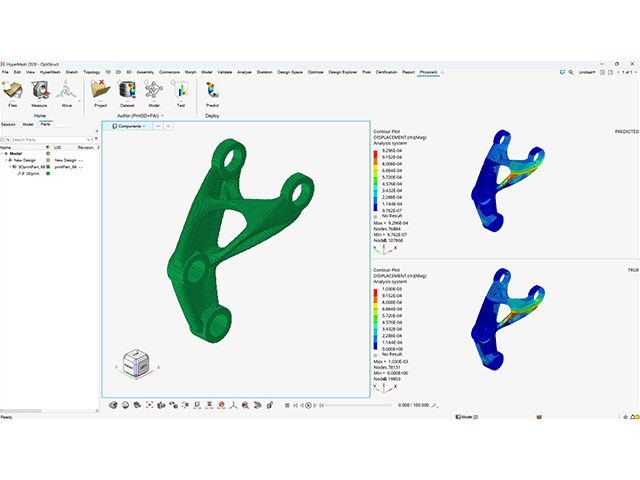
Task: Collapse the New Design tree node
Action: 6,160
